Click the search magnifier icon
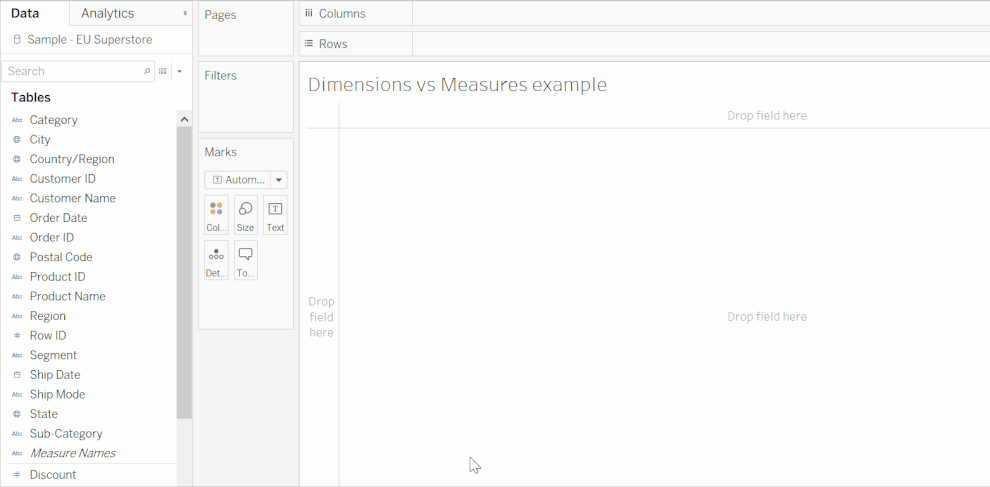Viewport: 990px width, 487px height. tap(148, 71)
